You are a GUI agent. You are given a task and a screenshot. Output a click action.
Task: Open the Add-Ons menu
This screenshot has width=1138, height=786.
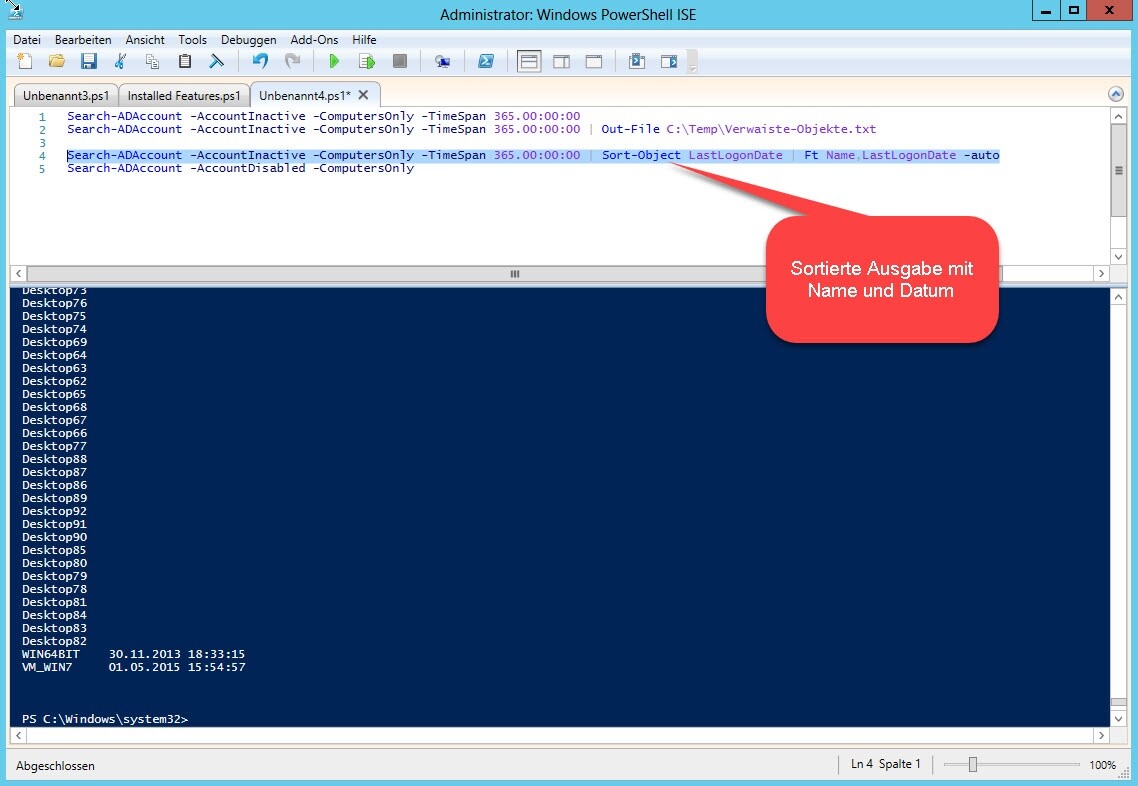pos(315,40)
